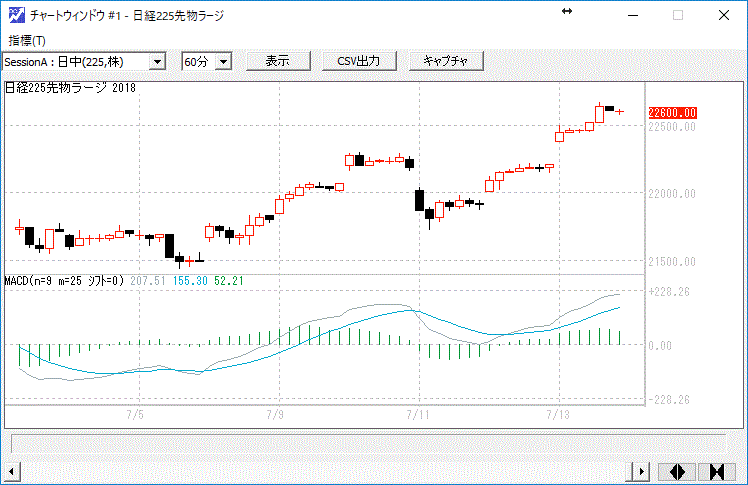Click the 7/5 date label
The width and height of the screenshot is (748, 485).
click(x=135, y=414)
